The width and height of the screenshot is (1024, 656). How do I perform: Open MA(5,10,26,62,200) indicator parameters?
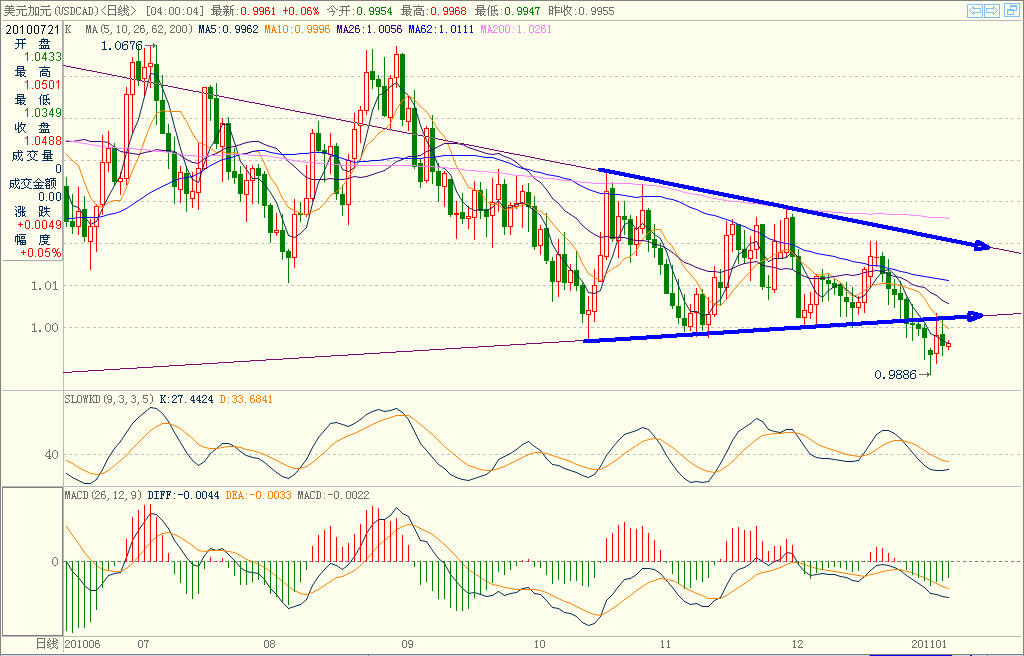139,29
